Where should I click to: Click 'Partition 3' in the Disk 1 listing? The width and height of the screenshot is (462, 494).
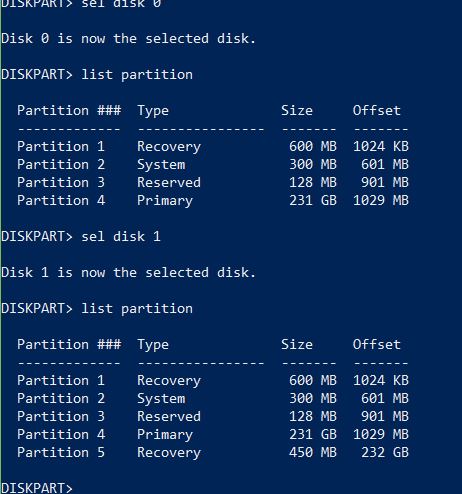click(61, 416)
